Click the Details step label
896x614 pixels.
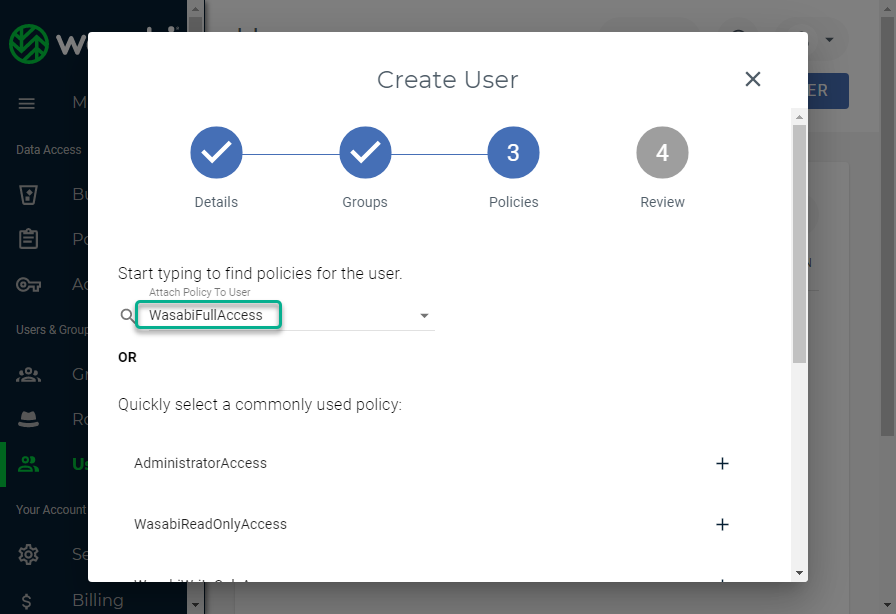click(216, 202)
